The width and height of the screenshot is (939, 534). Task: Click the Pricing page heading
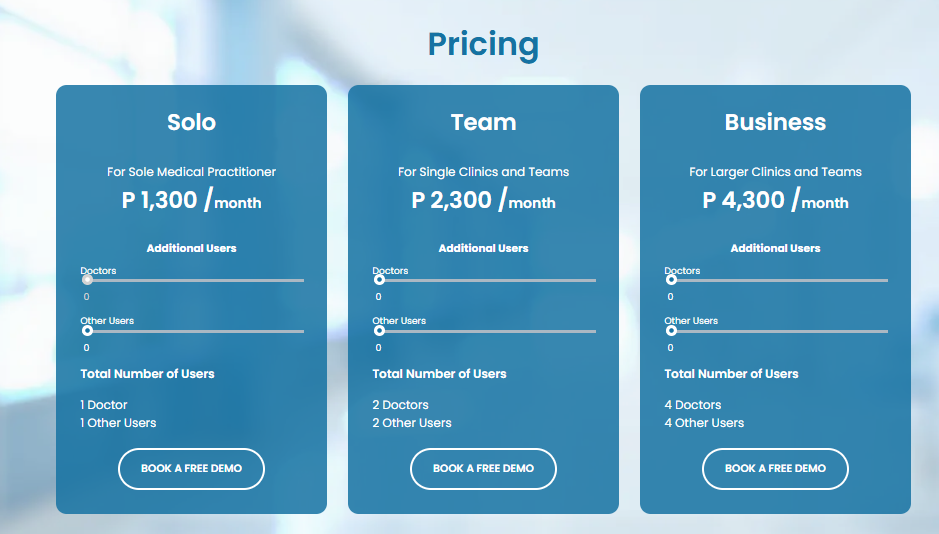point(483,44)
